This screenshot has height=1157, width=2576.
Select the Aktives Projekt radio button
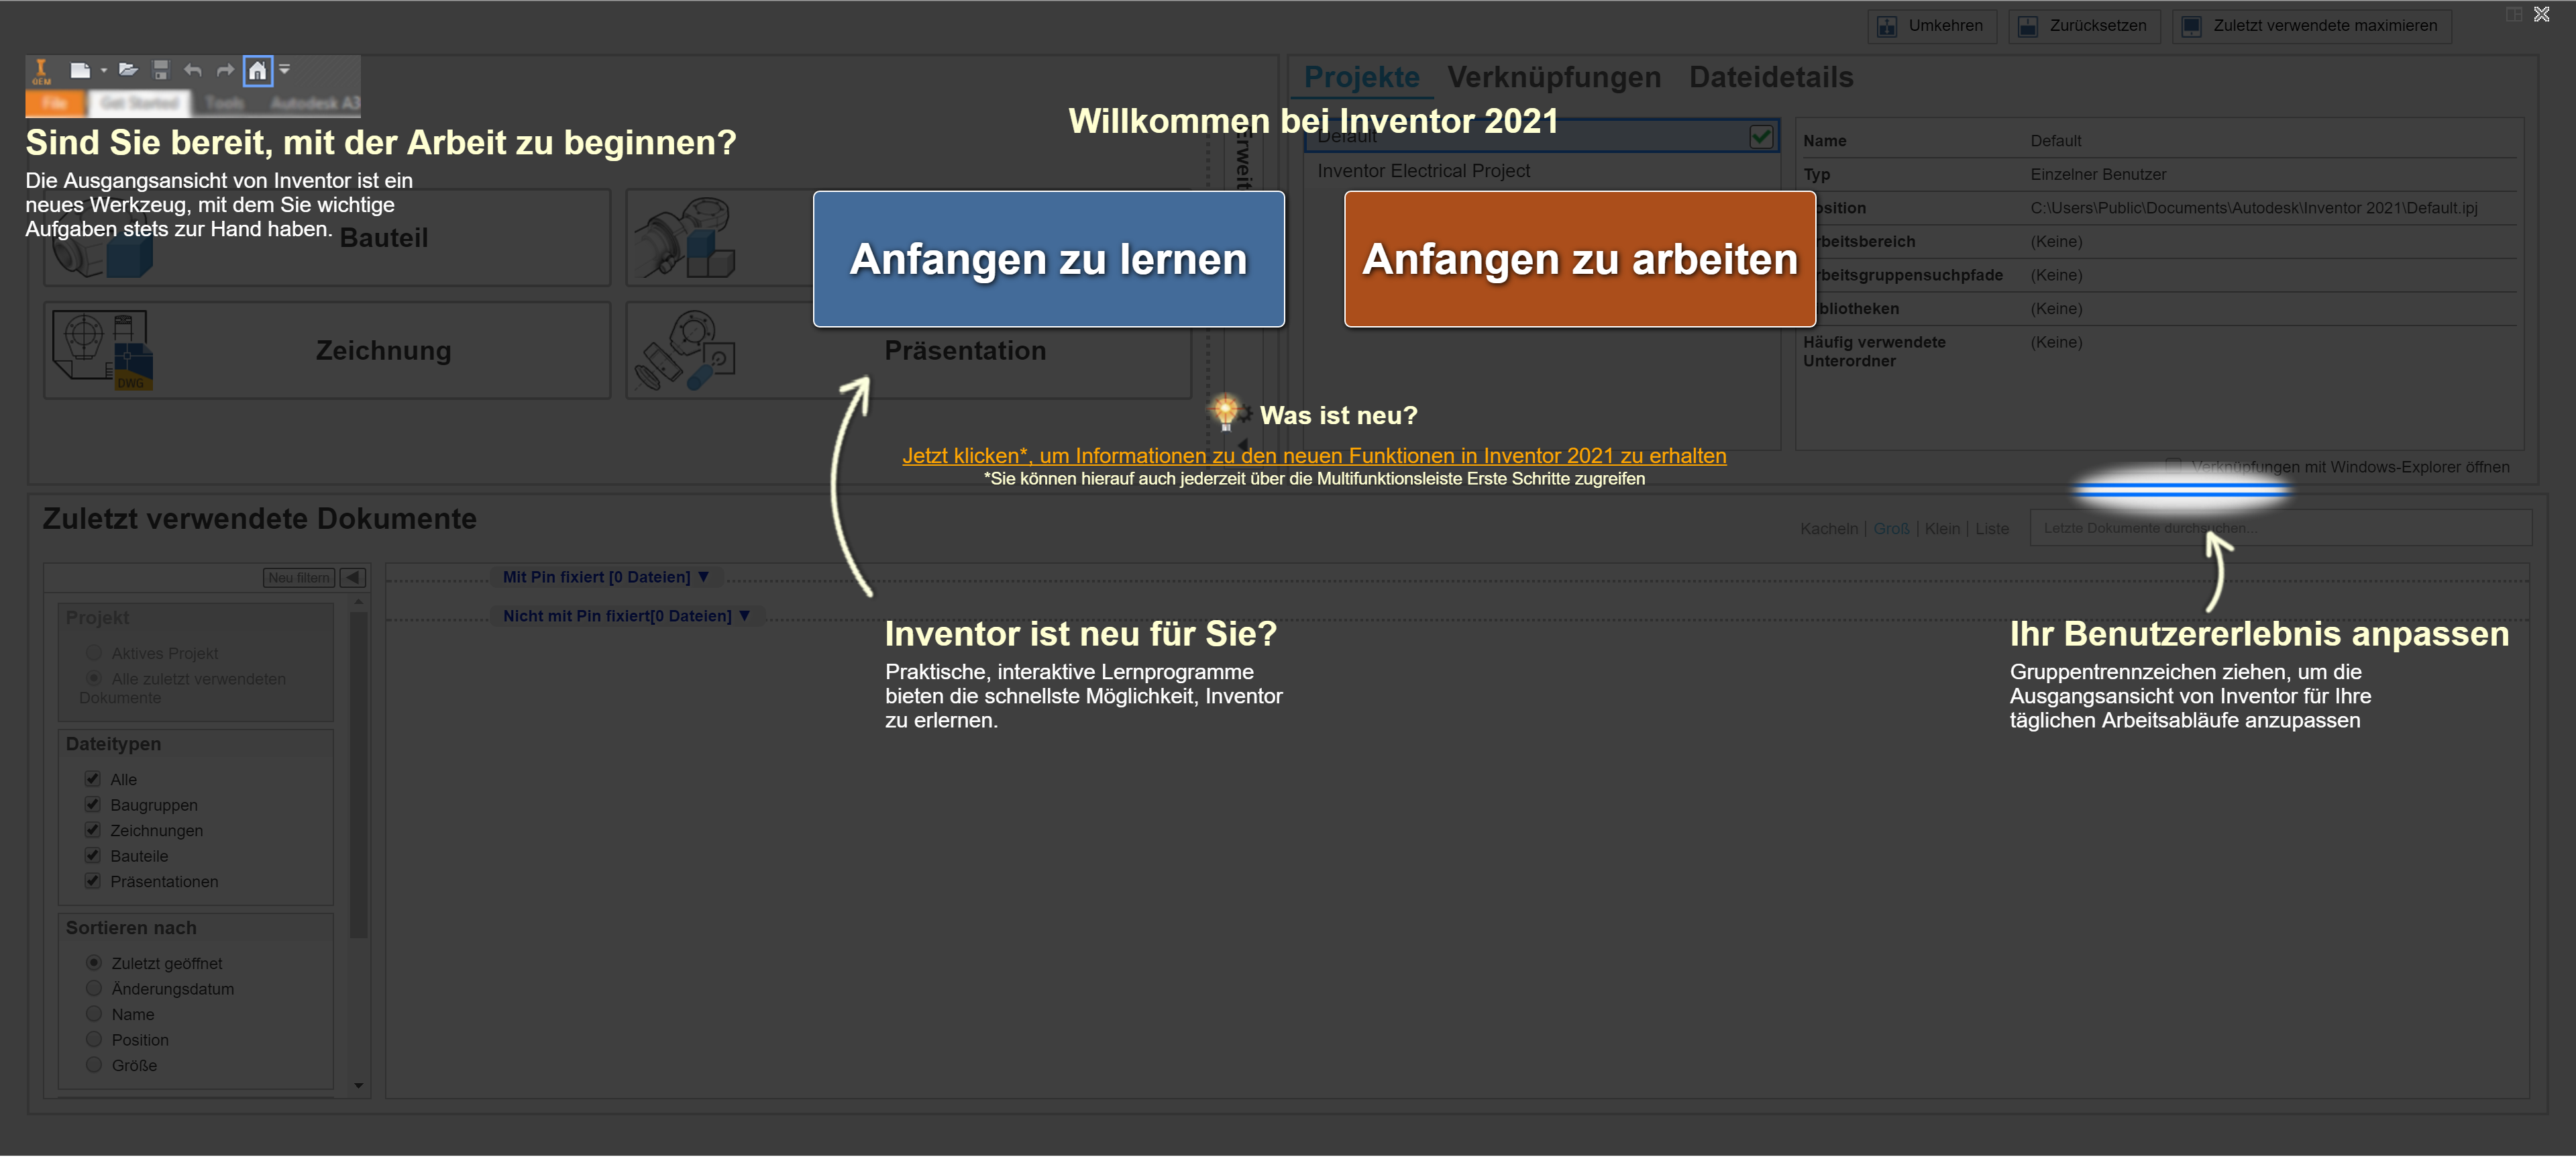[x=94, y=653]
